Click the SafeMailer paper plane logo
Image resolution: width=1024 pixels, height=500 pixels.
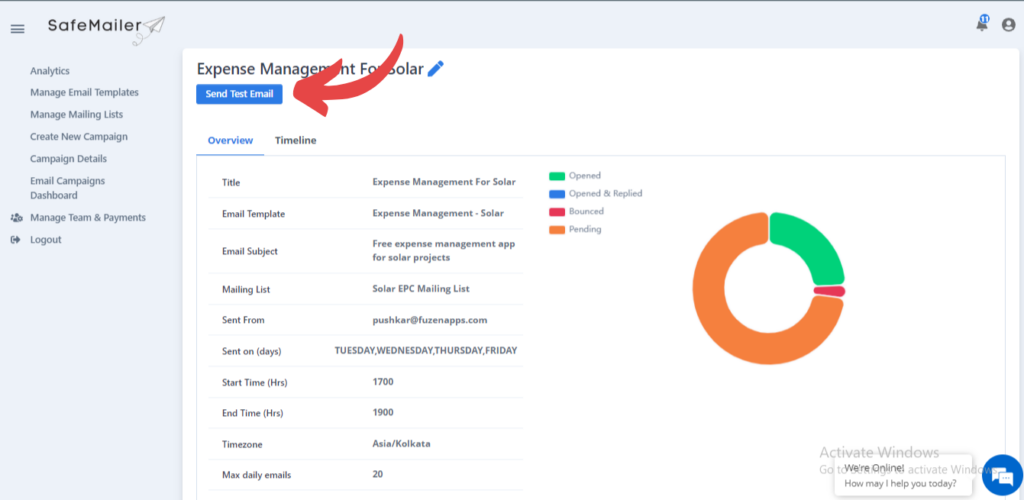[106, 29]
